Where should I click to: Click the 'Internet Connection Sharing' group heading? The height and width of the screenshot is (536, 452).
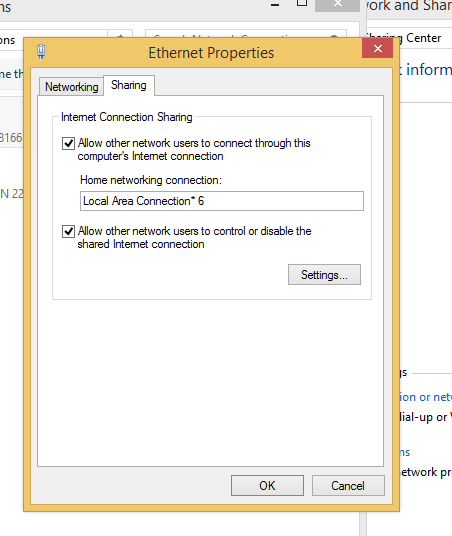pyautogui.click(x=127, y=117)
